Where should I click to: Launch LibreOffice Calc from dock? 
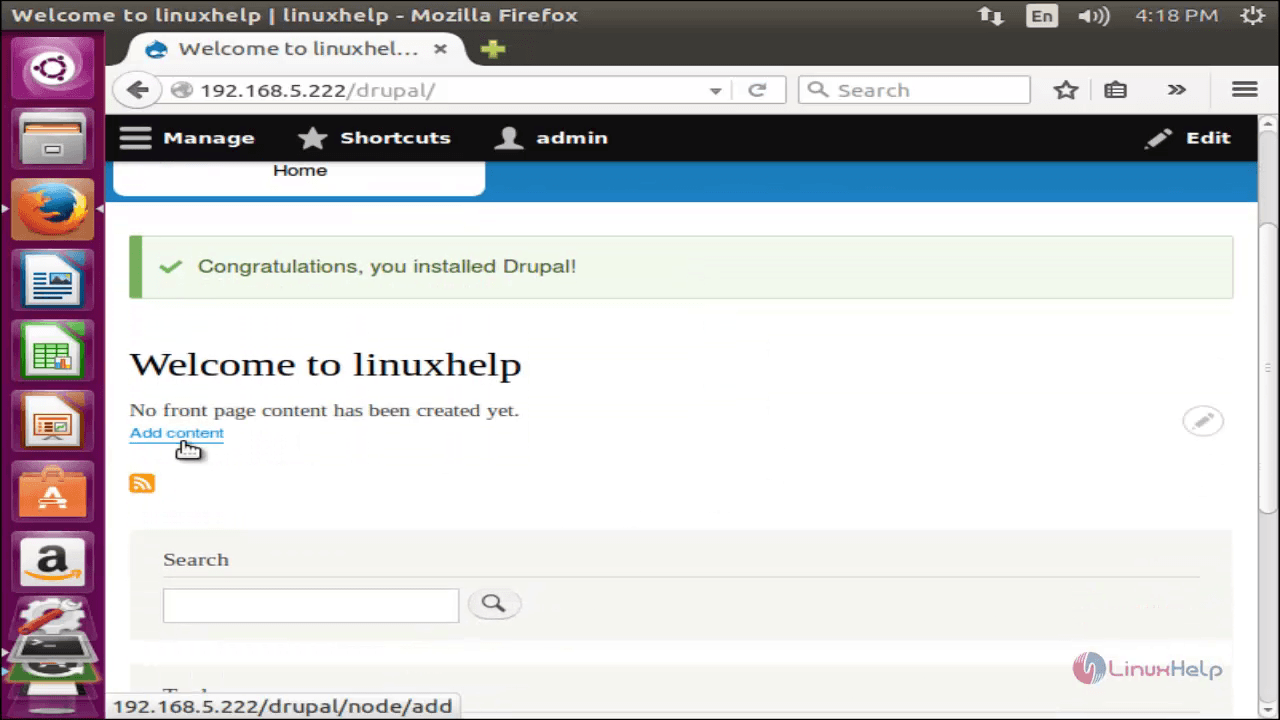click(52, 351)
